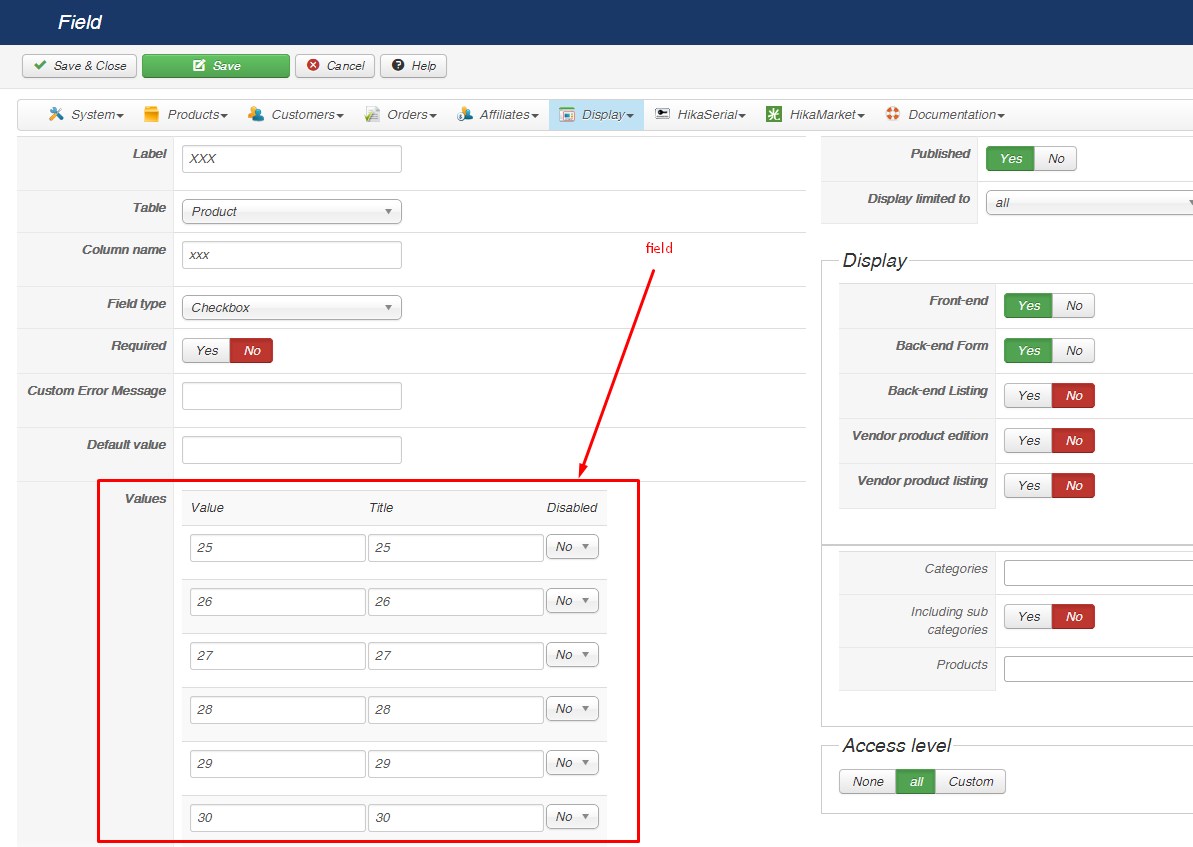
Task: Click the Value field containing 25
Action: tap(278, 548)
